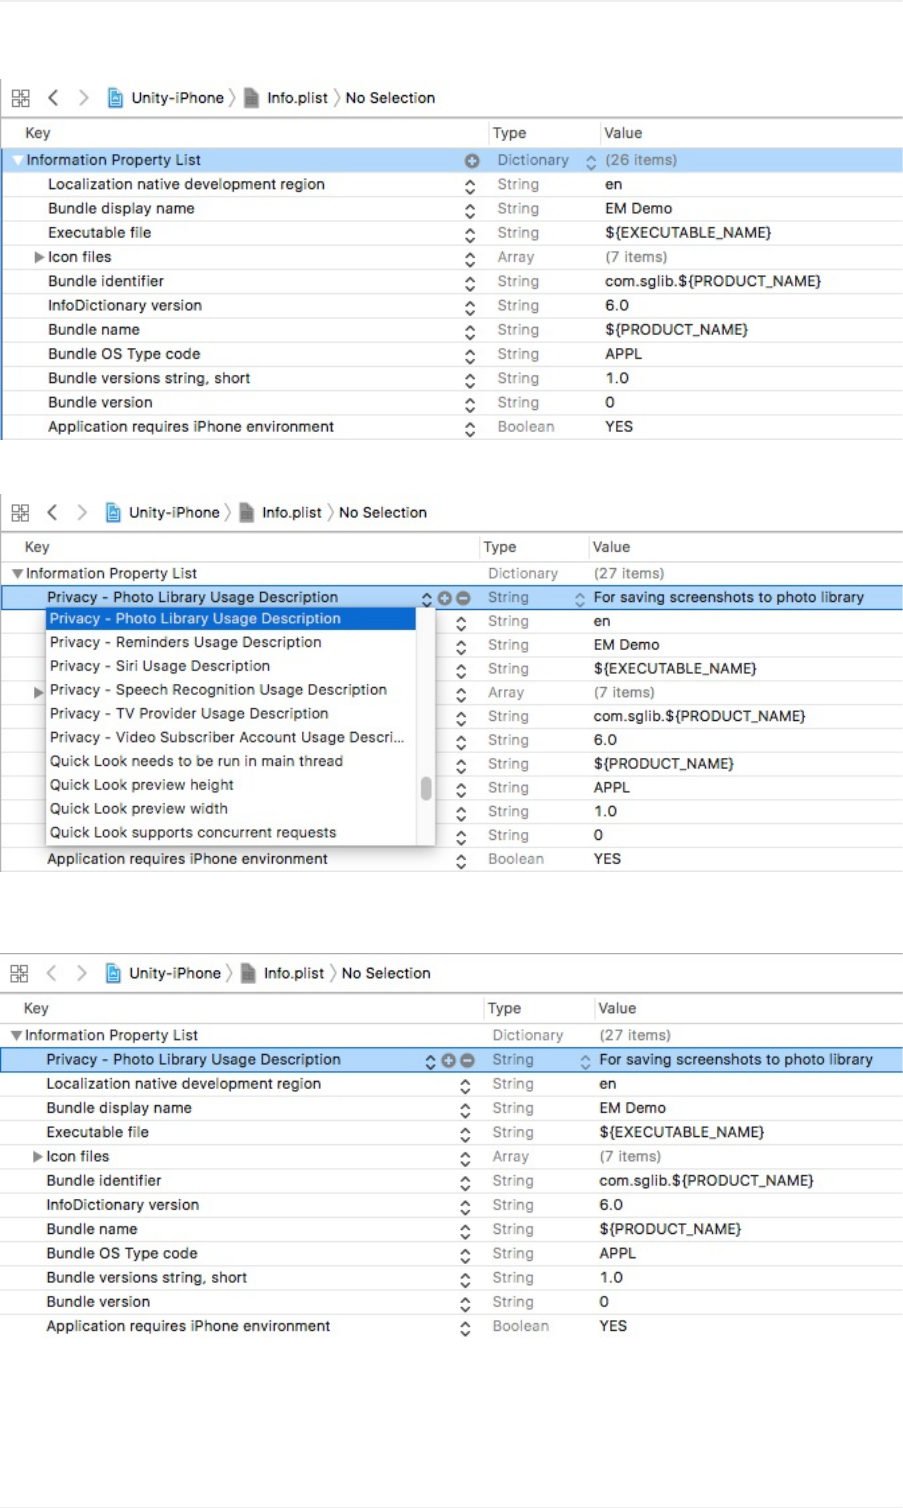Open key stepper on bottom Photo Library row
Screen dimensions: 903x1508
click(x=430, y=1060)
